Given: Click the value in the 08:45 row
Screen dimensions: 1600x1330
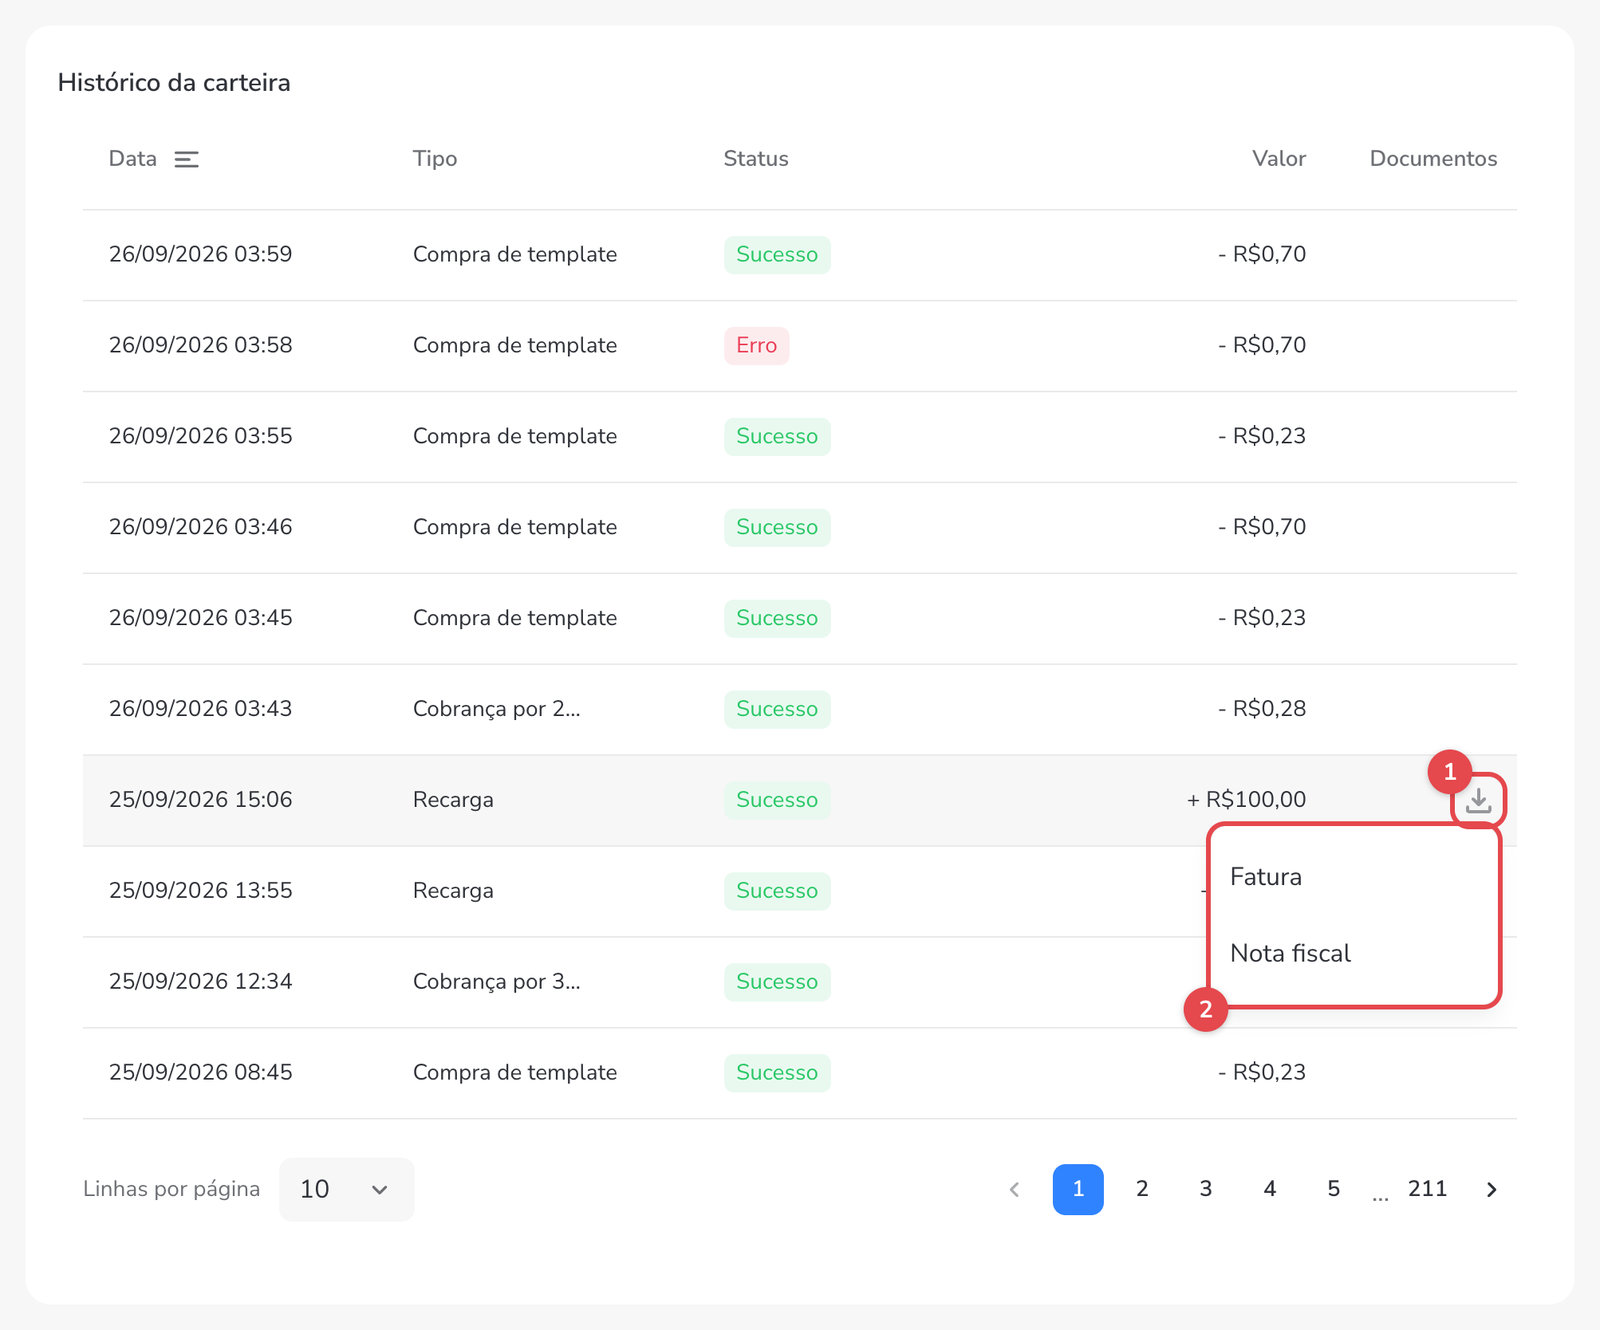Looking at the screenshot, I should coord(1262,1073).
